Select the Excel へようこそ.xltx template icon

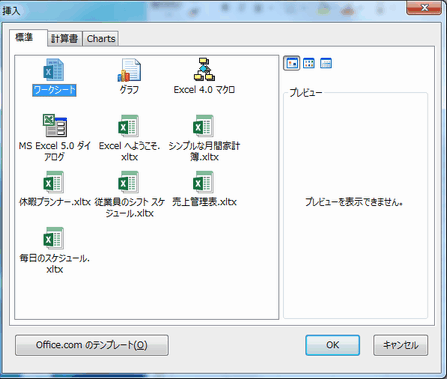tap(128, 126)
